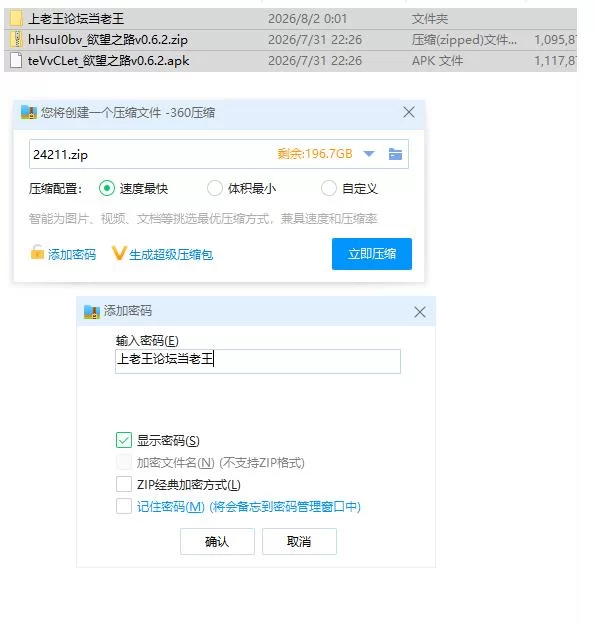This screenshot has height=624, width=596.
Task: Select folder name 上老王论坛当老王 in list
Action: click(x=76, y=19)
